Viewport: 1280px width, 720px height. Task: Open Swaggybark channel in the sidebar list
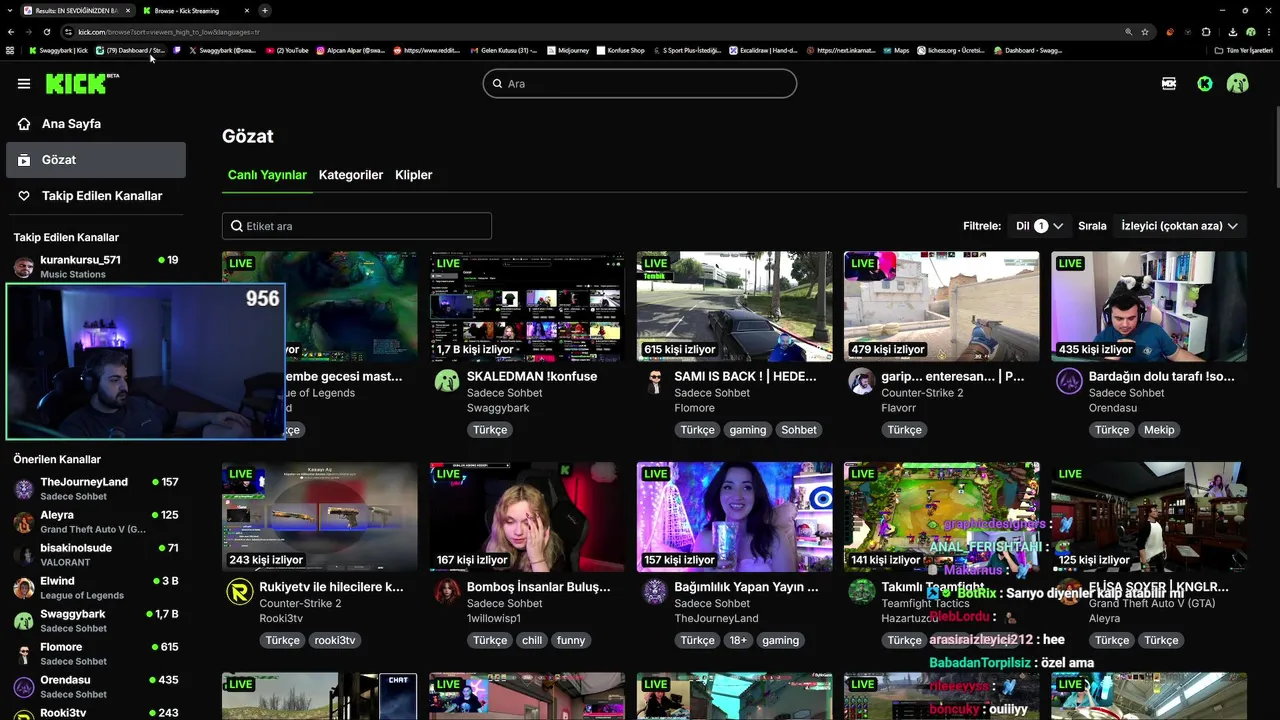[96, 621]
